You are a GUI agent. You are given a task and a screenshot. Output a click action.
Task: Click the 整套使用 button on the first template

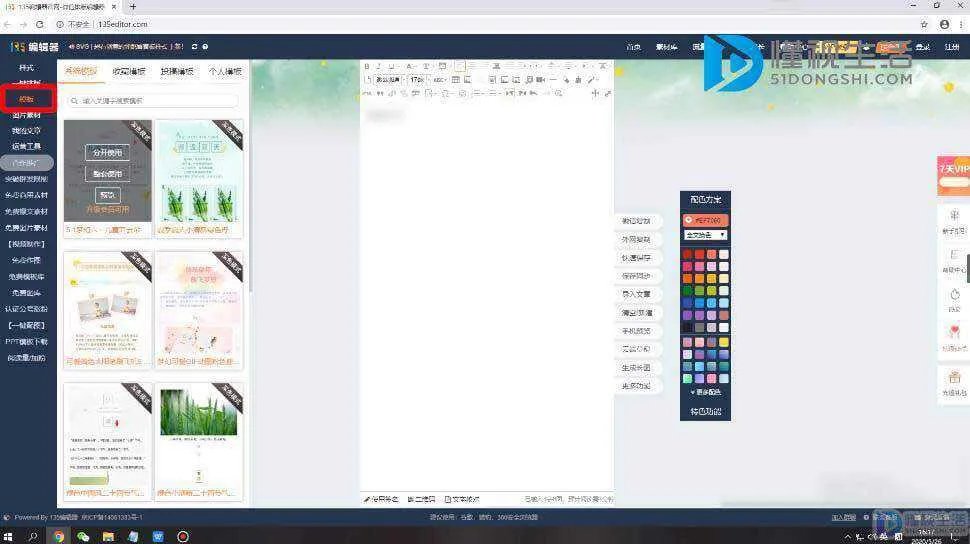[107, 173]
